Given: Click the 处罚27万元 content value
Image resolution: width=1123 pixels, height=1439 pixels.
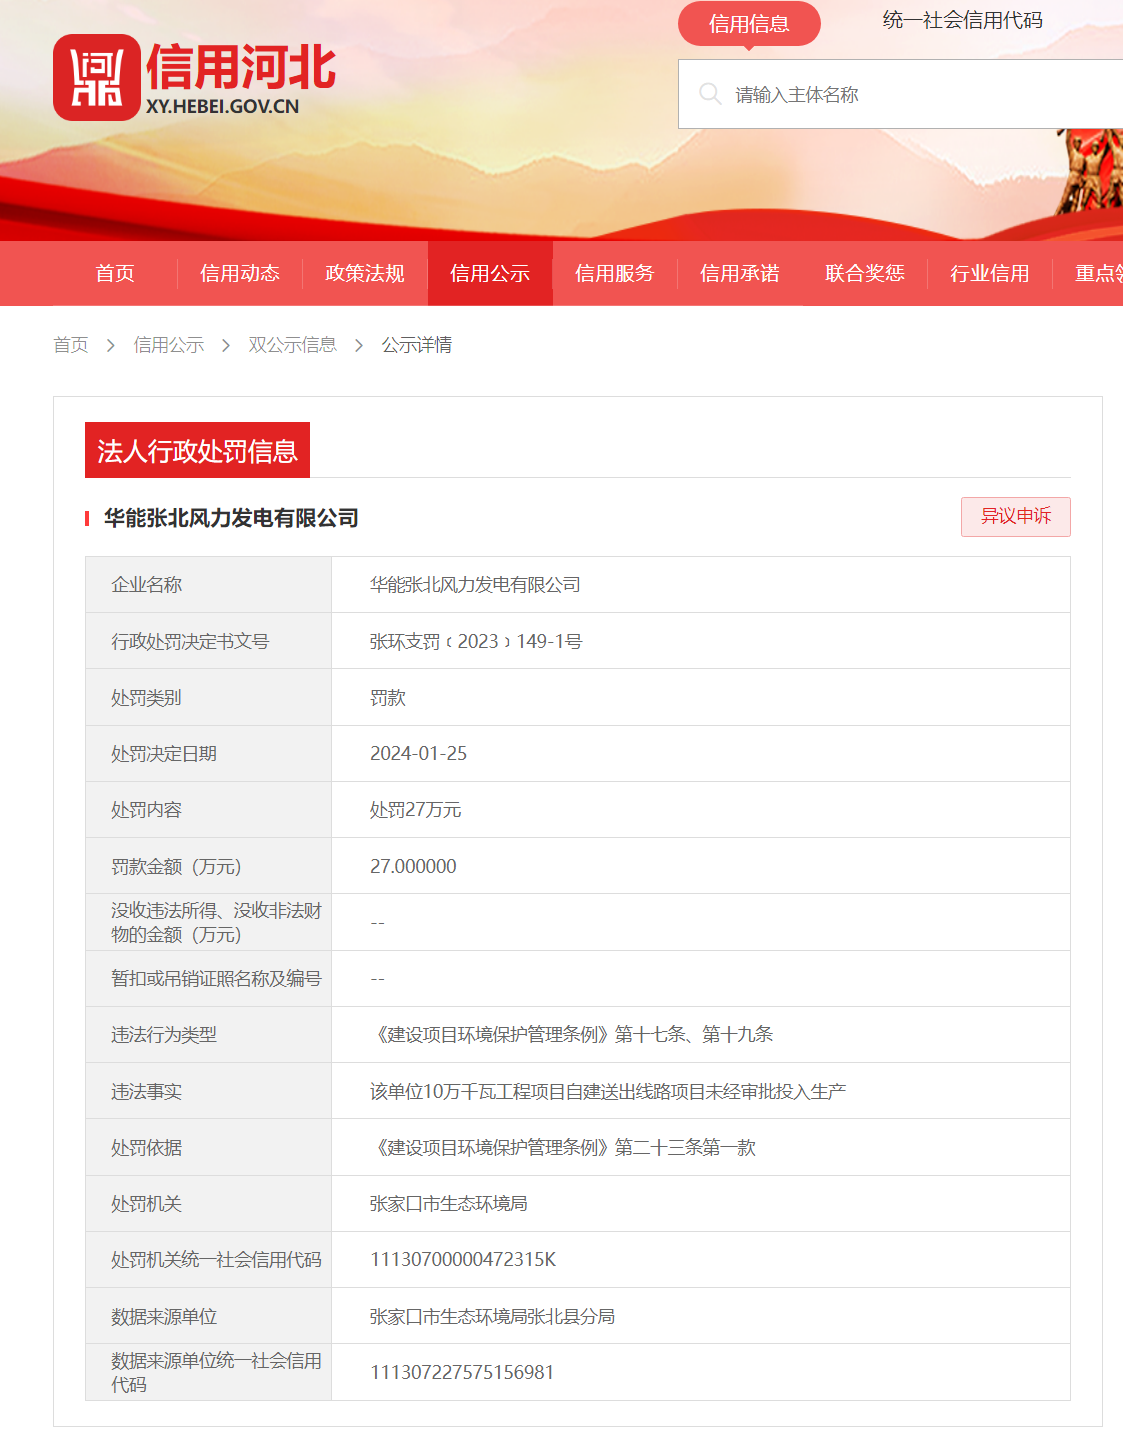Looking at the screenshot, I should point(416,810).
